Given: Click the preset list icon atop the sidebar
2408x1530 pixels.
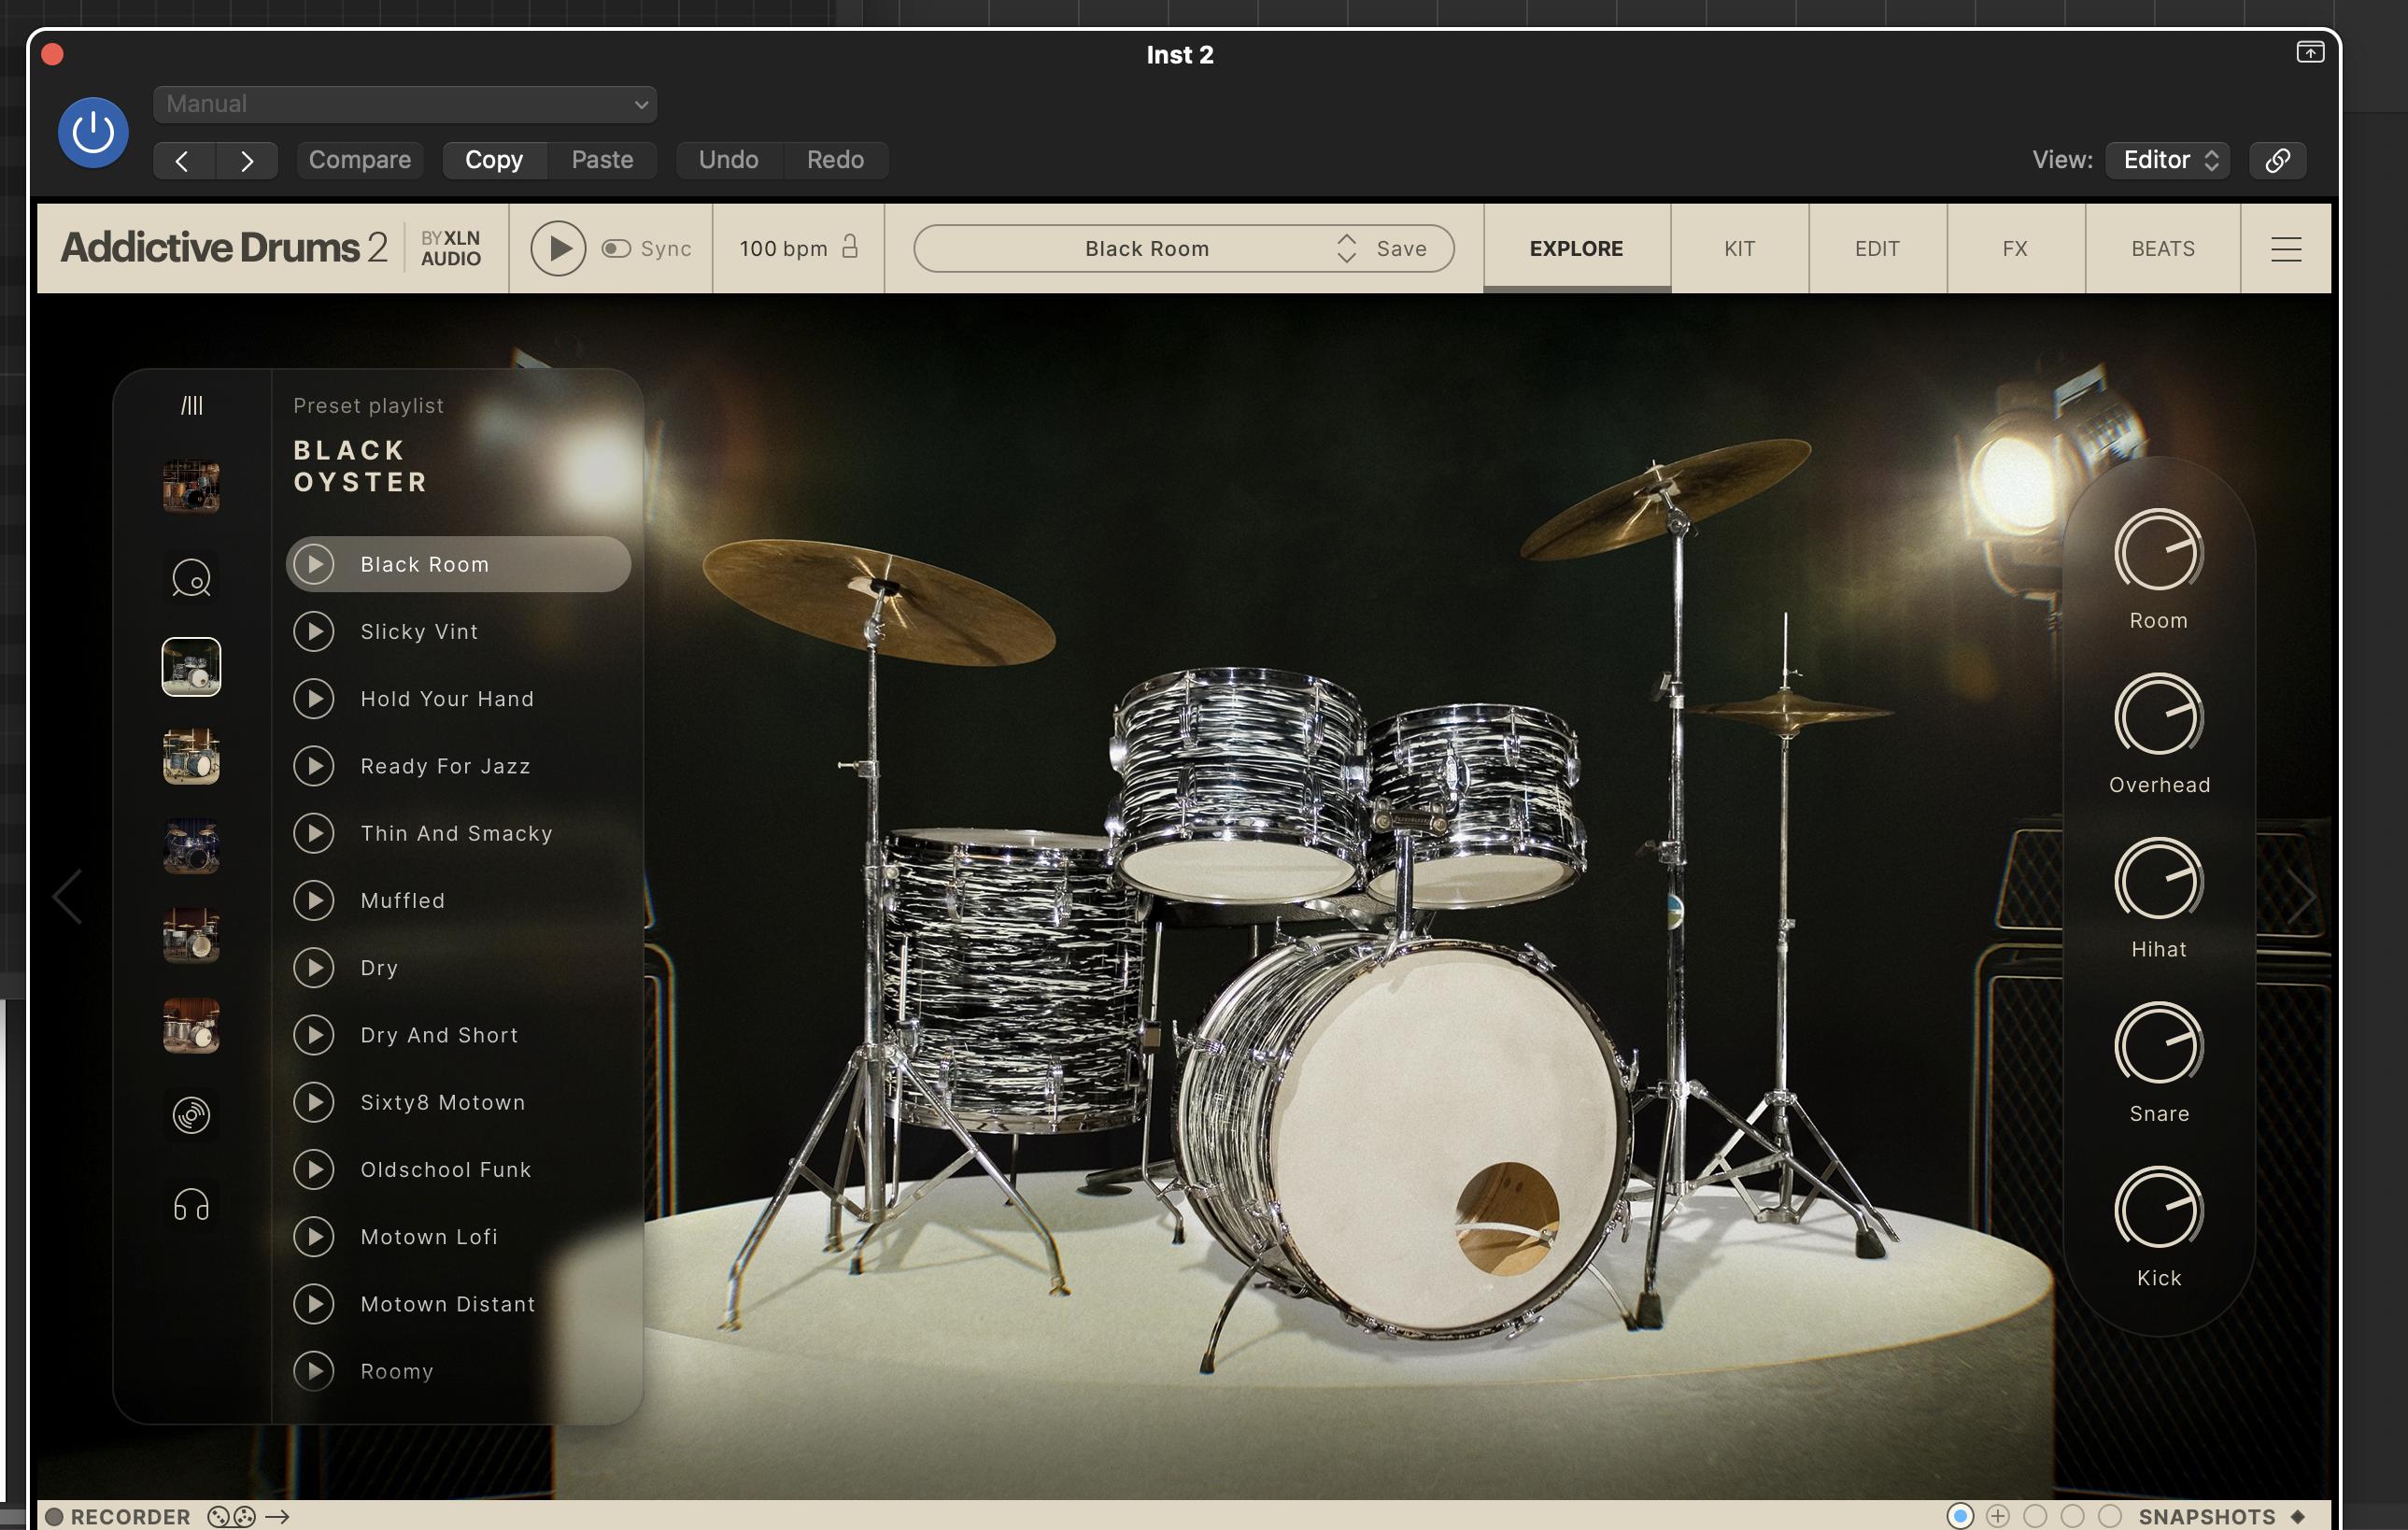Looking at the screenshot, I should 191,405.
